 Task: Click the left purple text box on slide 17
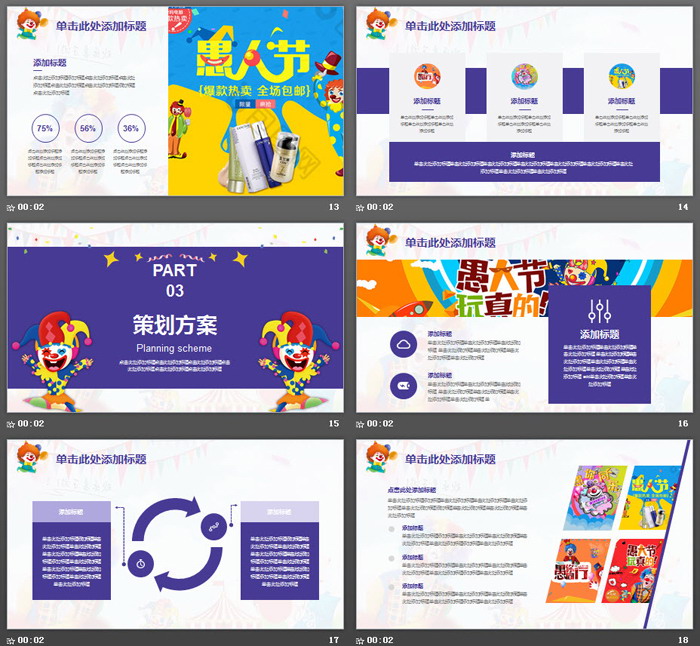click(71, 551)
